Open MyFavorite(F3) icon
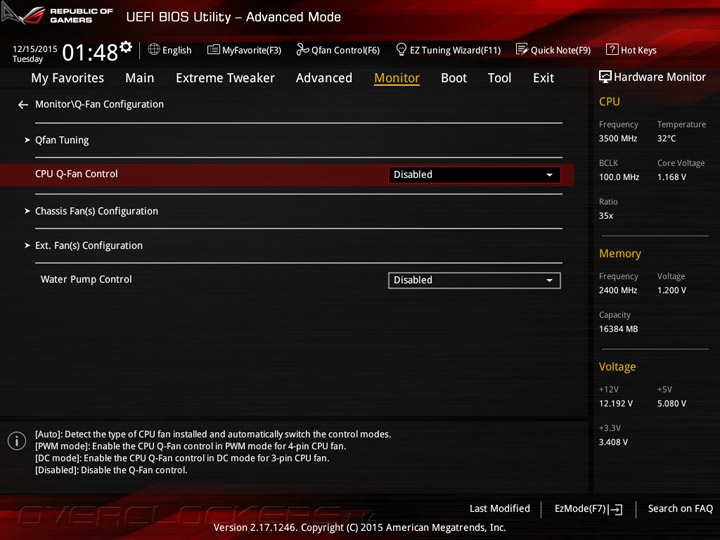The width and height of the screenshot is (720, 540). (213, 50)
